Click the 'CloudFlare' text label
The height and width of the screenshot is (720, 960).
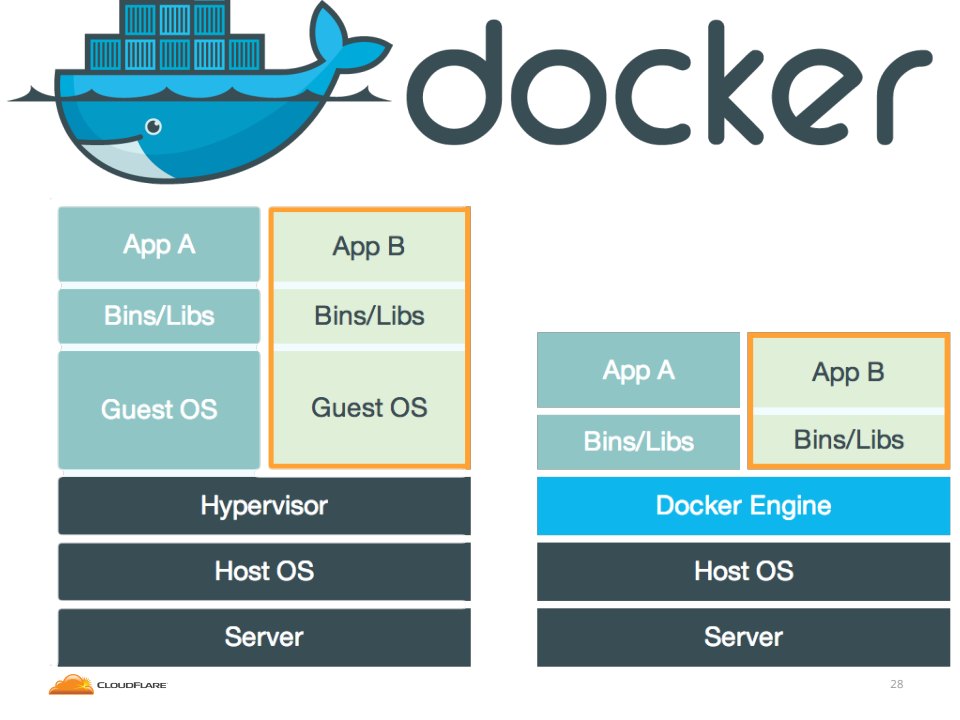click(x=132, y=685)
